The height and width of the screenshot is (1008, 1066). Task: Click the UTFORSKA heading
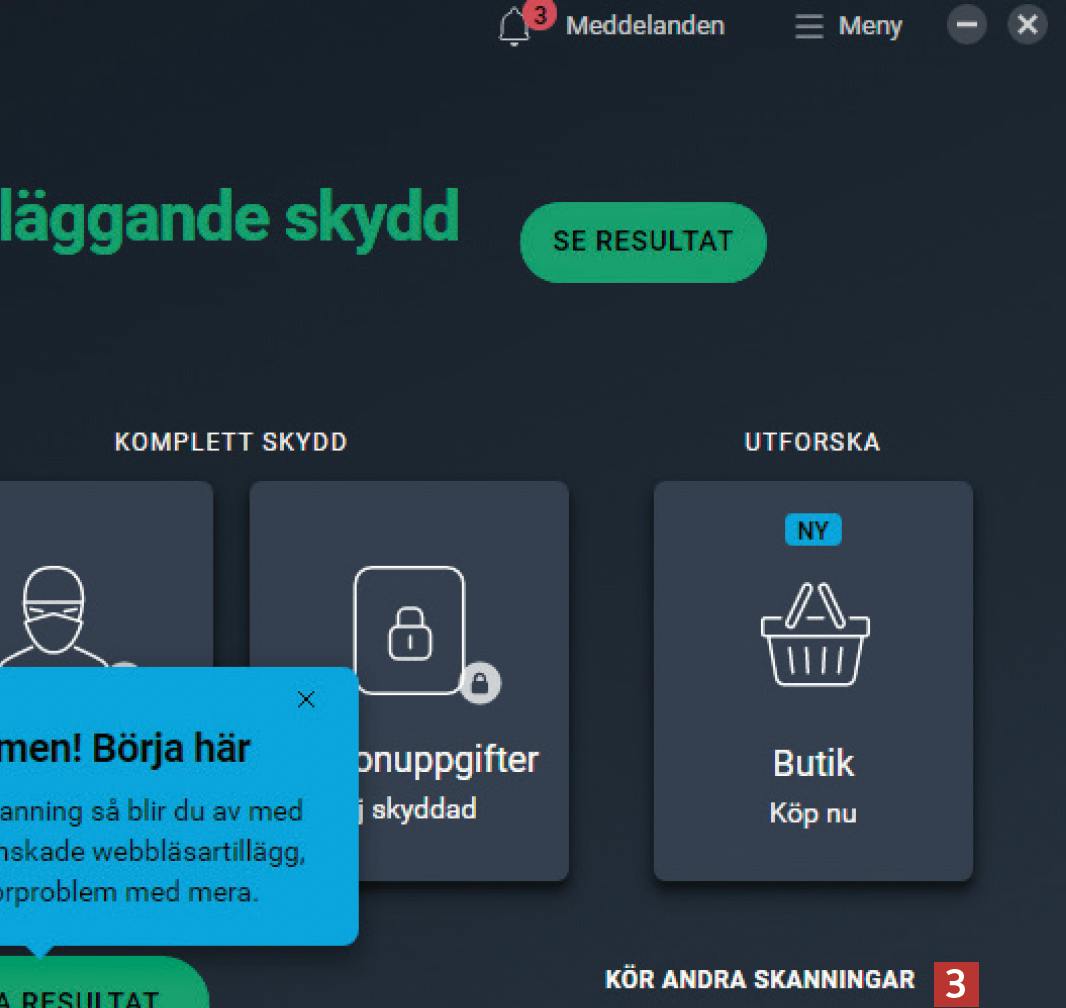tap(812, 442)
